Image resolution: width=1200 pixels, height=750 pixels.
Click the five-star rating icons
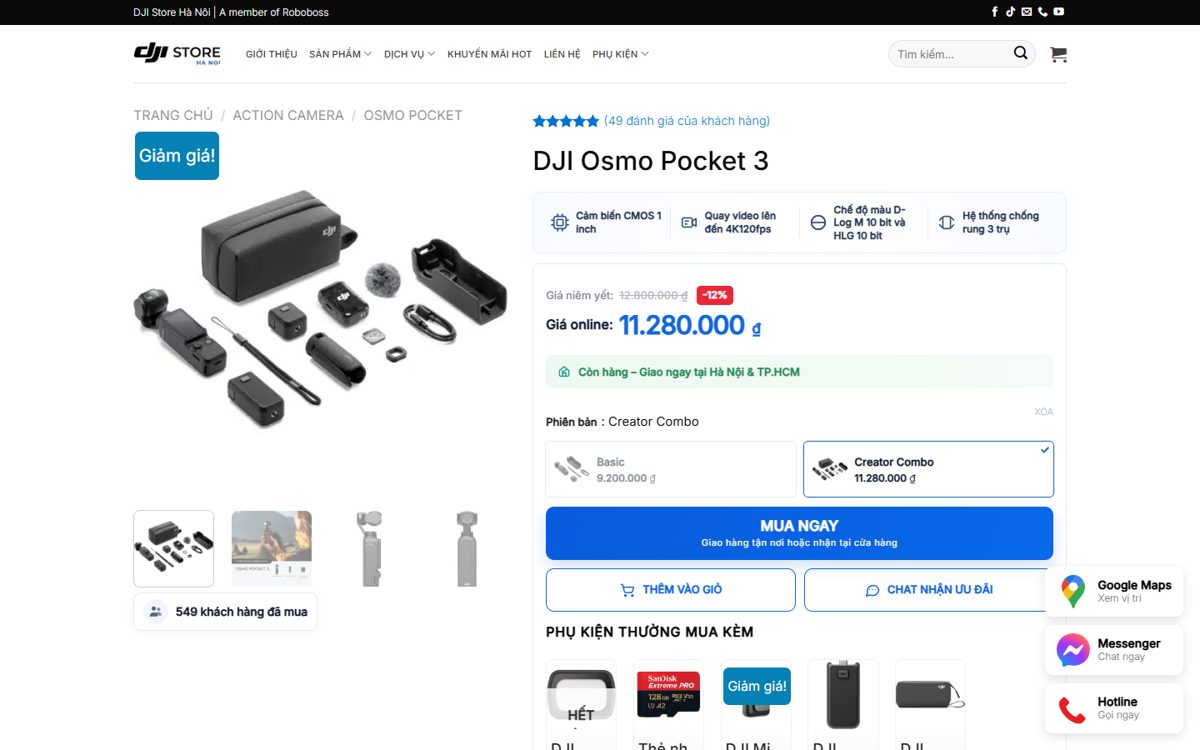566,121
